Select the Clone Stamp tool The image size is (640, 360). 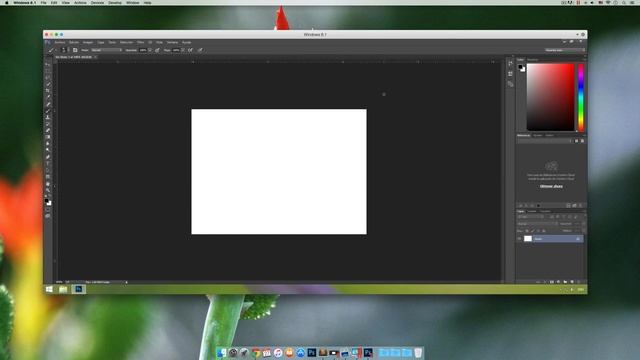(48, 117)
